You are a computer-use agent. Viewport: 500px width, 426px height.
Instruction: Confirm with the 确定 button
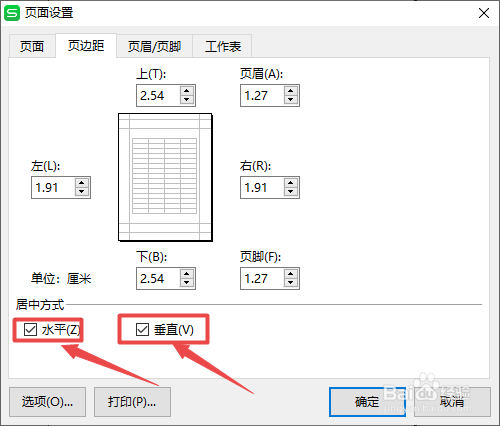(367, 402)
